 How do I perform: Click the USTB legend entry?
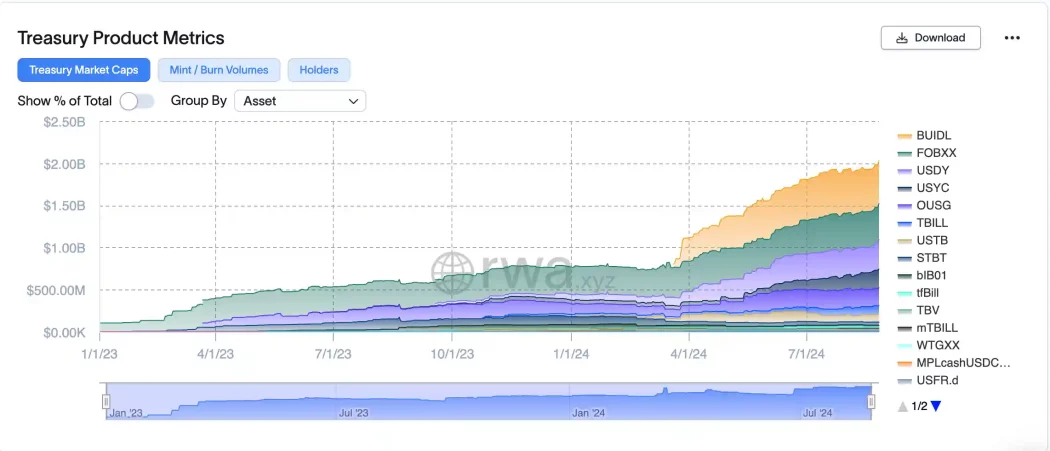[932, 240]
